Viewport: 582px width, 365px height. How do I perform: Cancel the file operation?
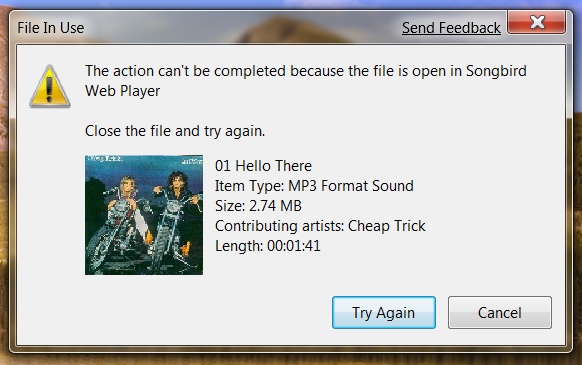pos(500,312)
